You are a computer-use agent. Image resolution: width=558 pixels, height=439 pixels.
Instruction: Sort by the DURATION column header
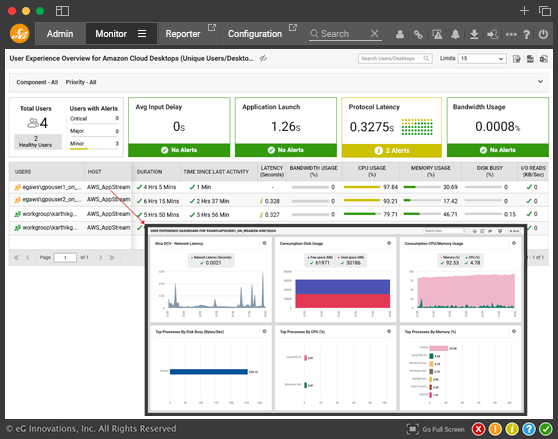[149, 172]
